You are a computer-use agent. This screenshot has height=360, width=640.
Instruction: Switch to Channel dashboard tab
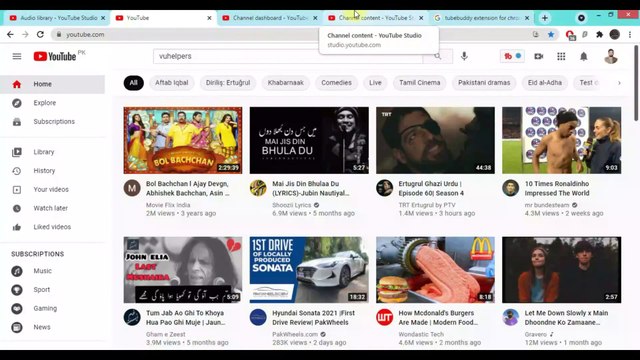tap(269, 18)
